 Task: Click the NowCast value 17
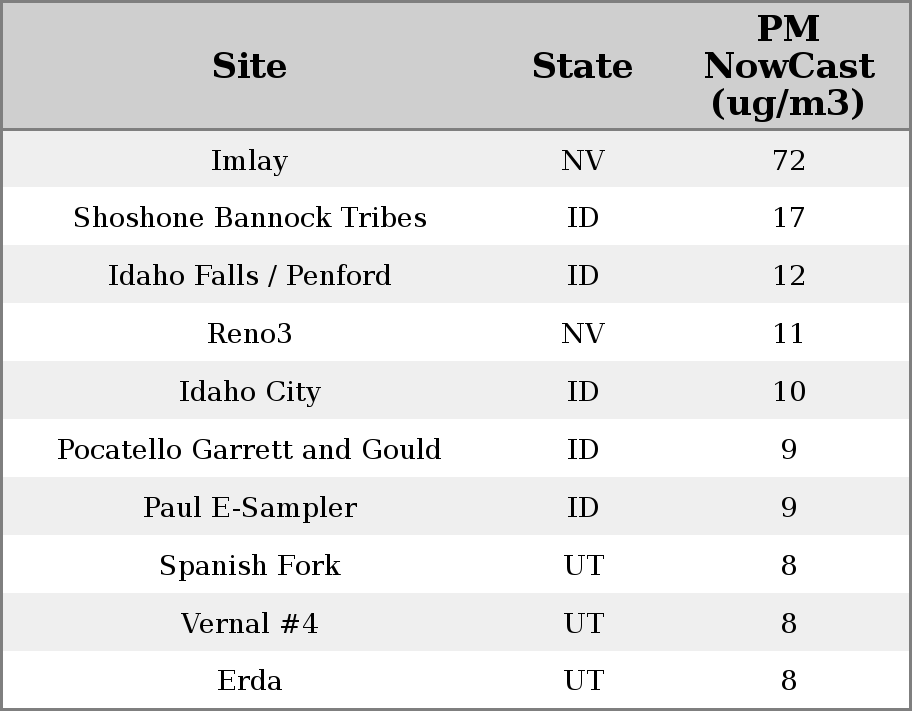coord(788,218)
